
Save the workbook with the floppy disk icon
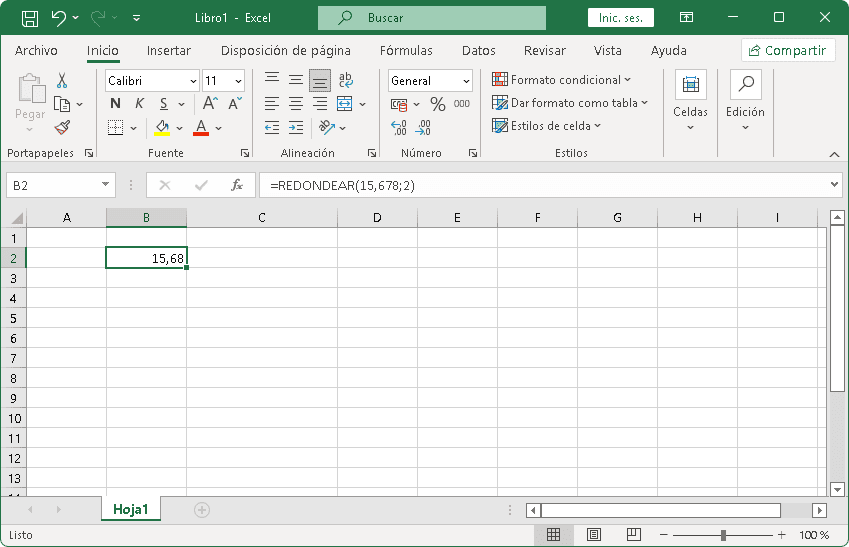30,18
